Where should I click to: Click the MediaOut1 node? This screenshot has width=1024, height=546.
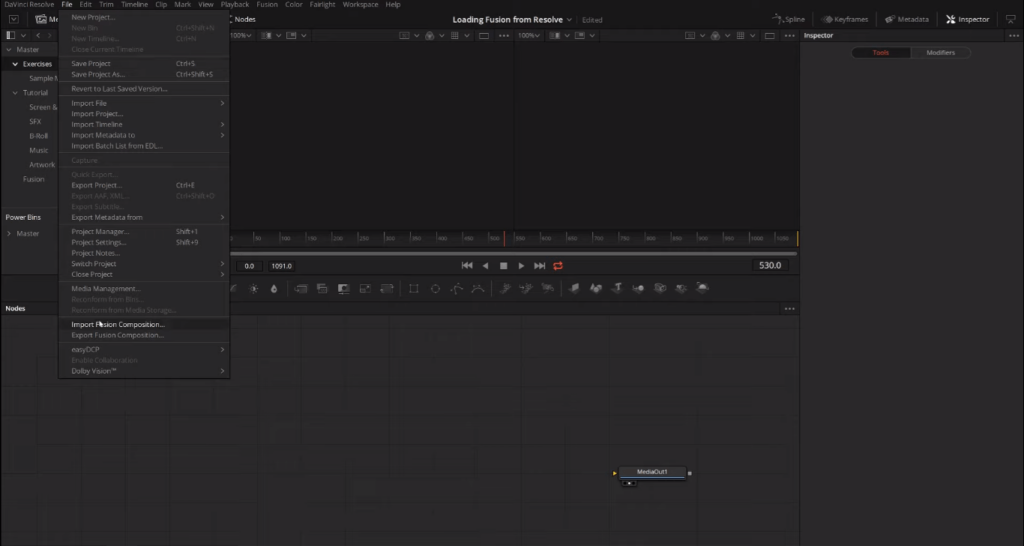click(651, 472)
